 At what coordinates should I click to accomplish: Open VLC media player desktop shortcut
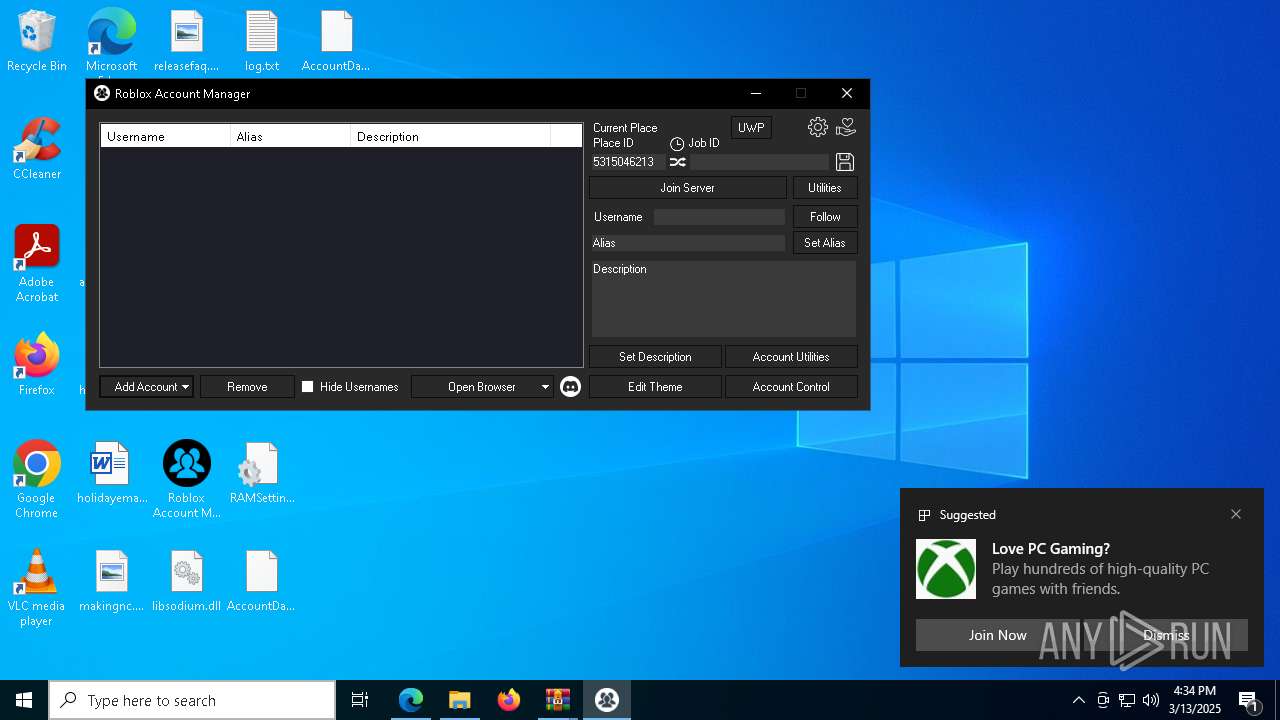tap(37, 588)
